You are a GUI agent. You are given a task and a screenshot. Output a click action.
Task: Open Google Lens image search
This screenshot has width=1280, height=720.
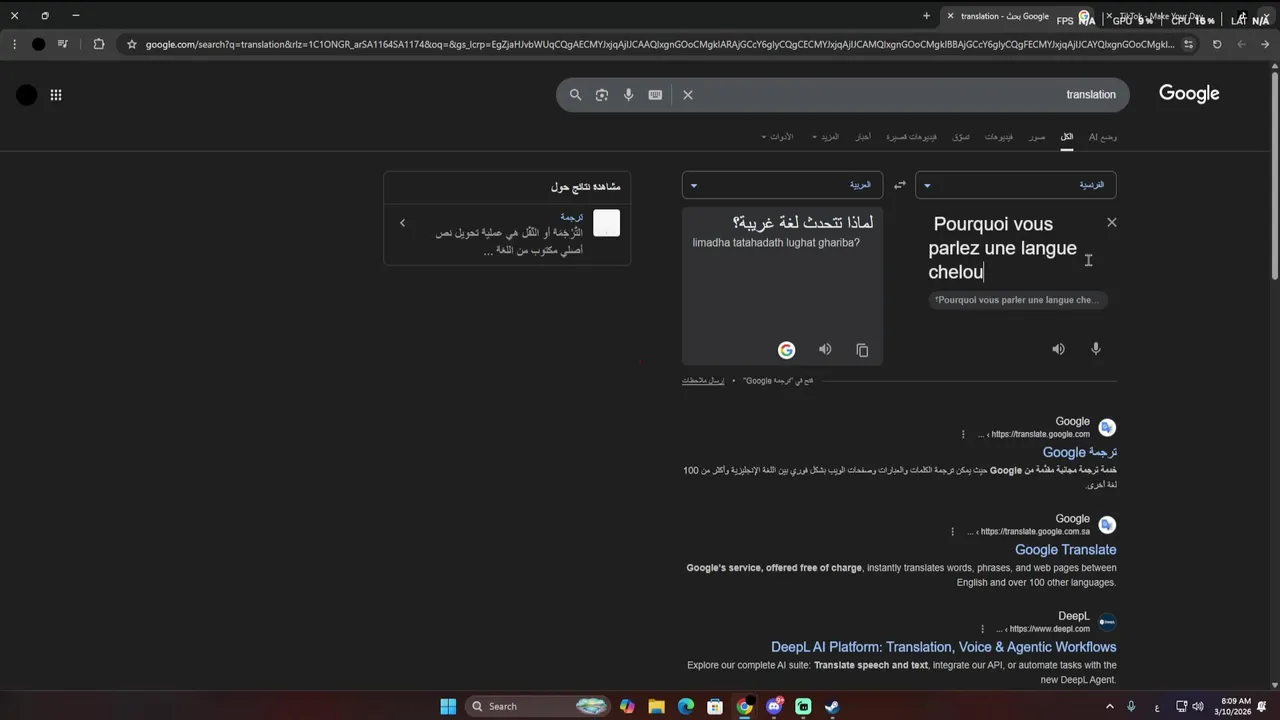pos(602,95)
